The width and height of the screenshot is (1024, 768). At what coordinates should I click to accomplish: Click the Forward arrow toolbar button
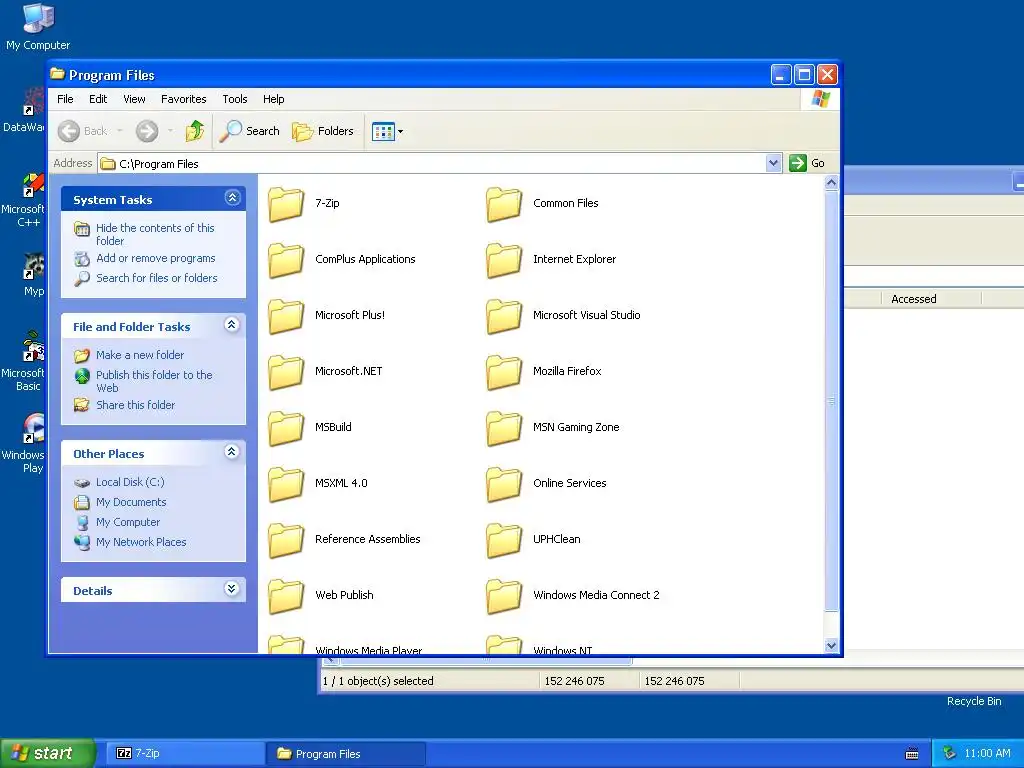pyautogui.click(x=147, y=131)
